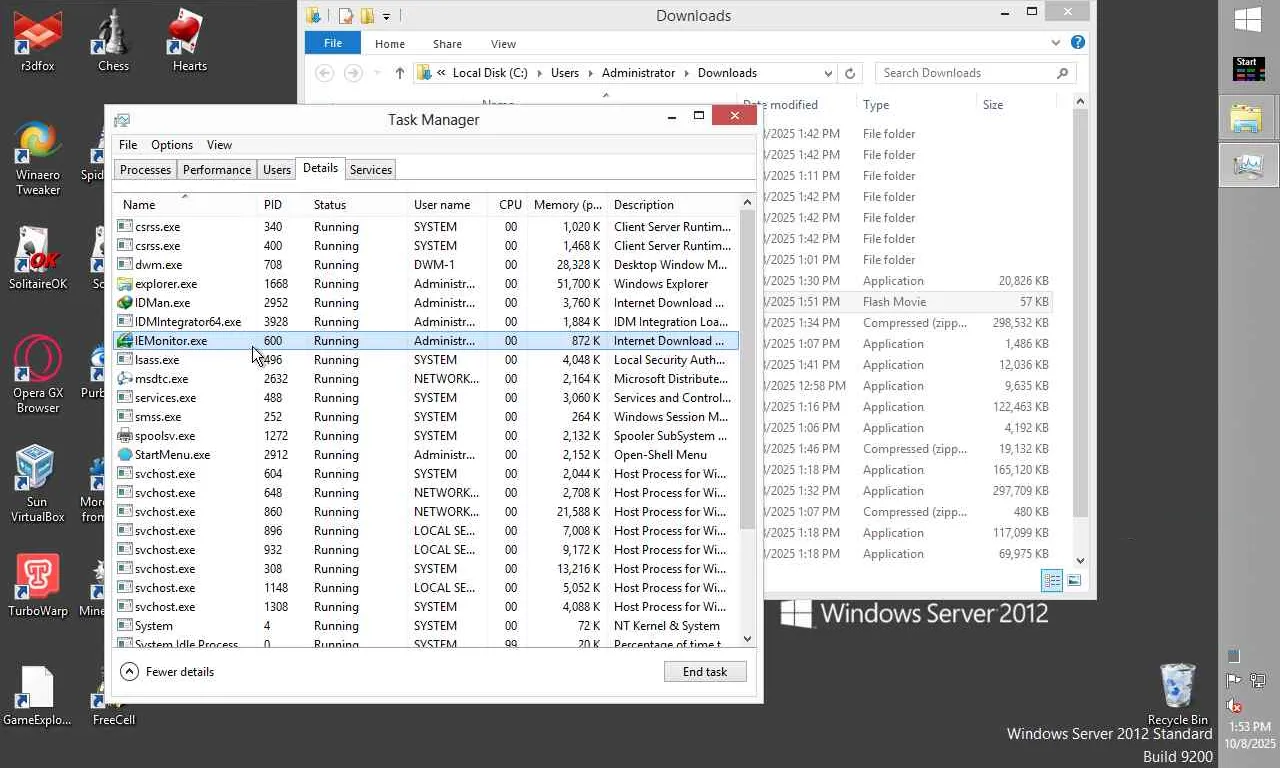Click the Windows logo button on the taskbar
Screen dimensions: 1280x768
click(1247, 20)
